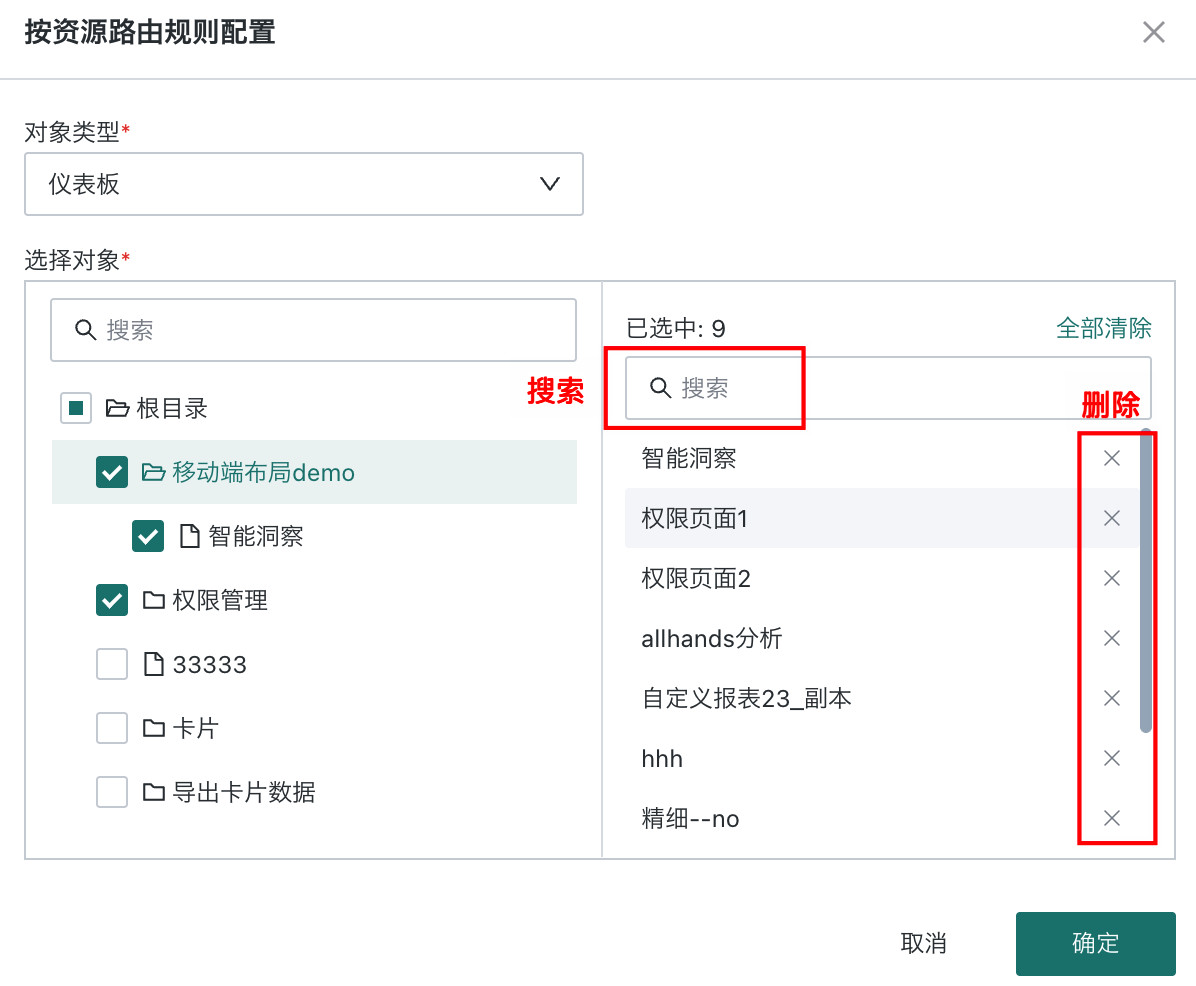The height and width of the screenshot is (986, 1196).
Task: Remove hhh from selected list
Action: tap(1111, 758)
